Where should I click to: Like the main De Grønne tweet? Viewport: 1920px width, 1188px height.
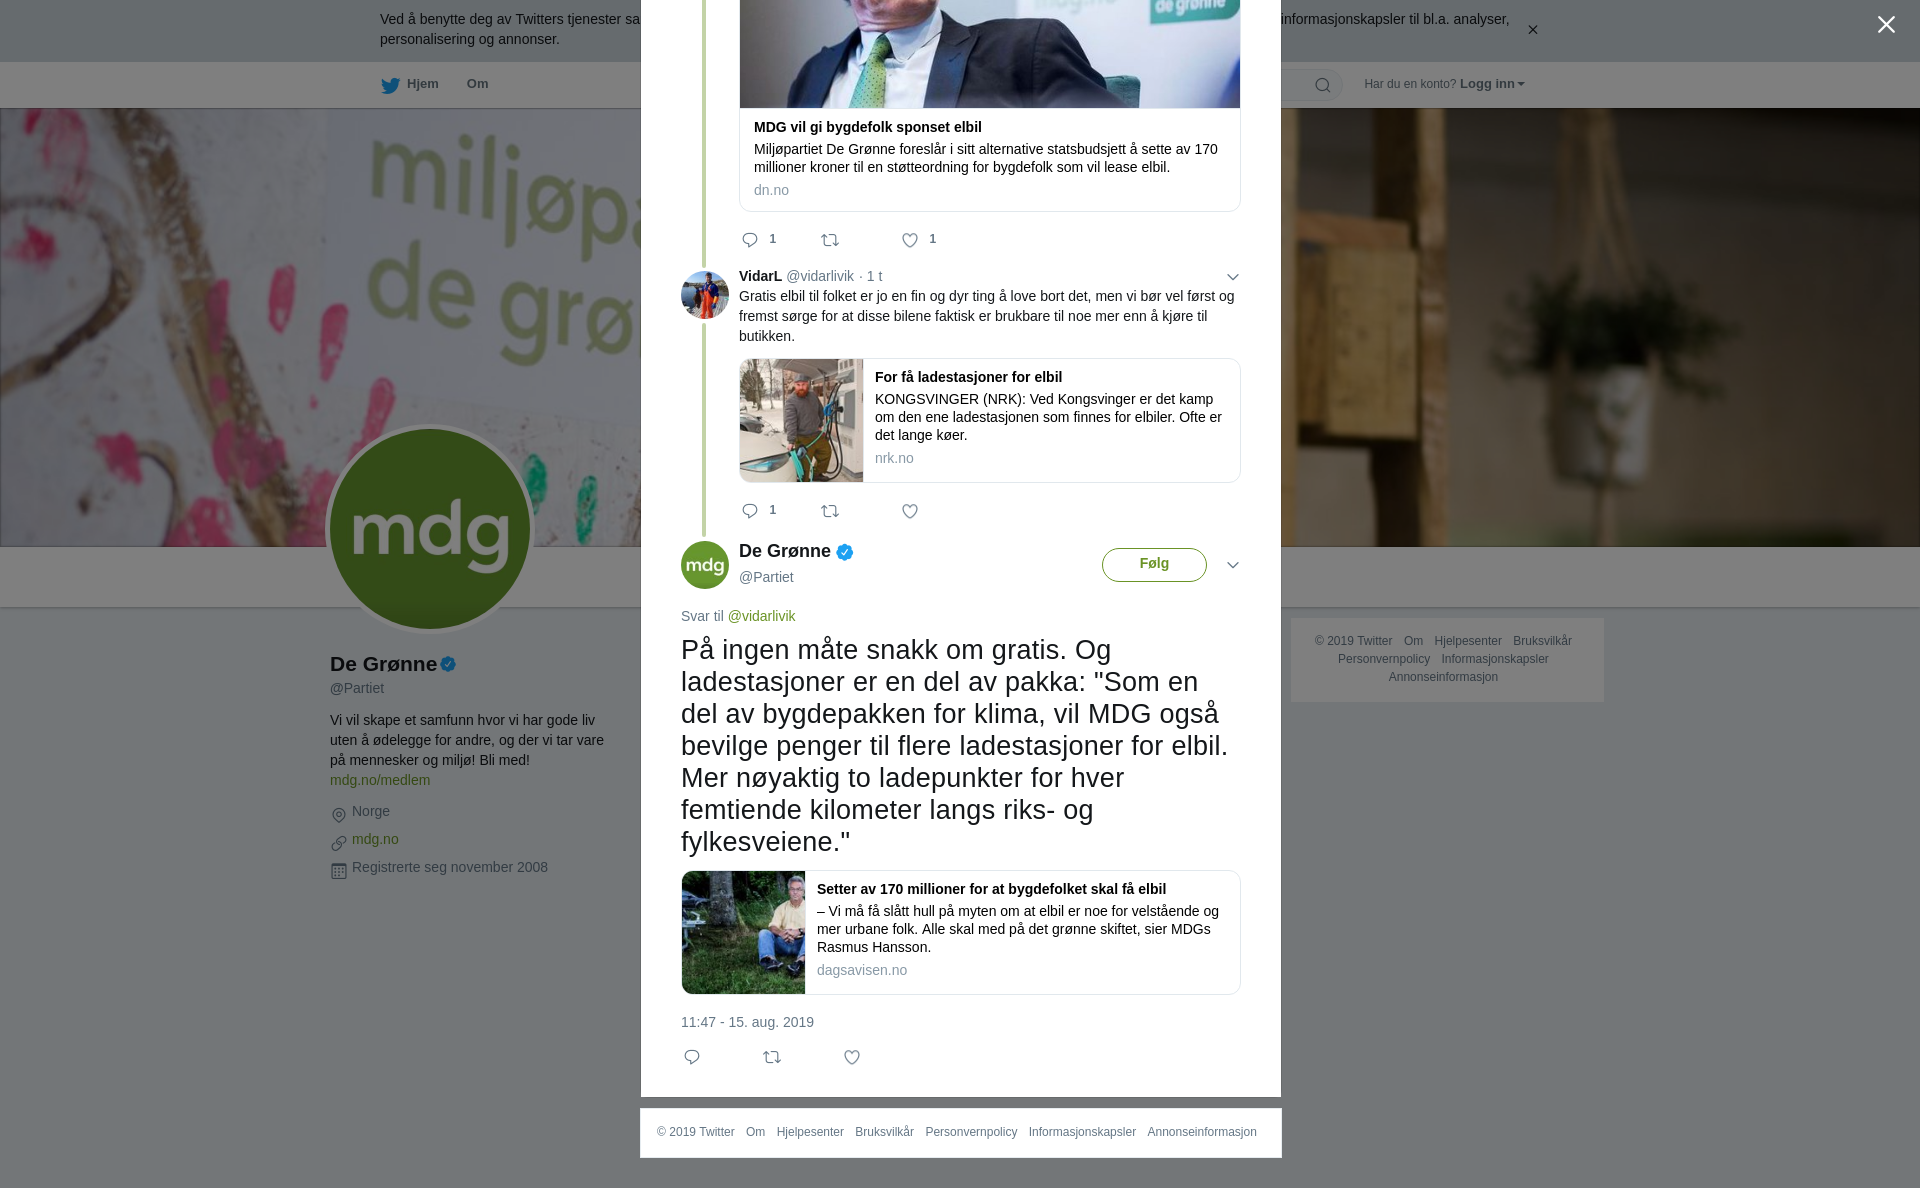[852, 1057]
